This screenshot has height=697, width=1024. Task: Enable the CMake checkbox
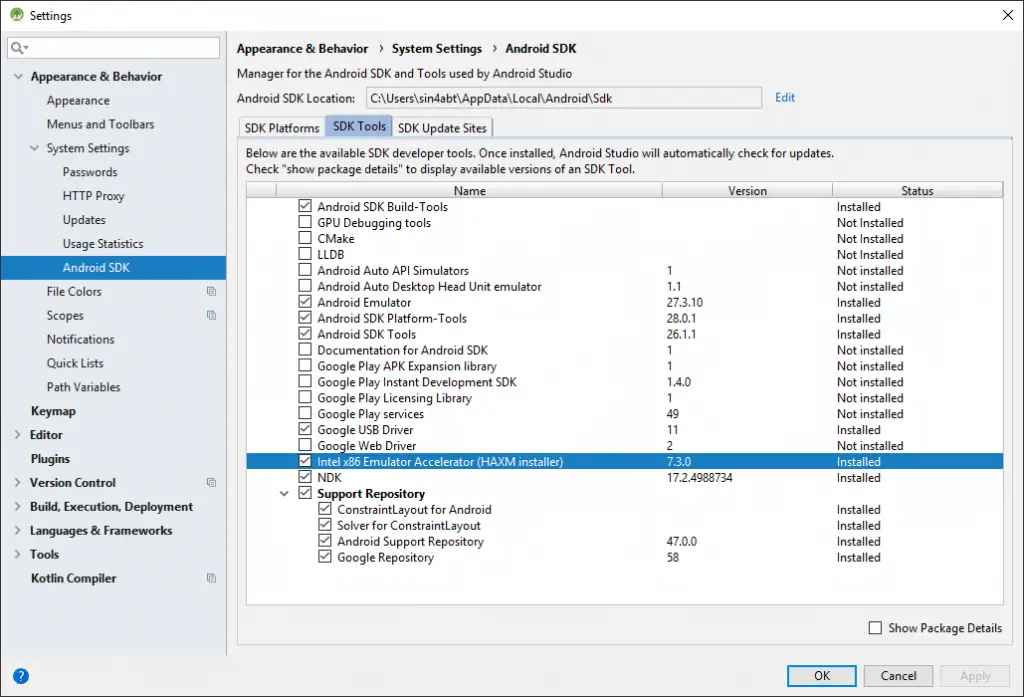[305, 238]
